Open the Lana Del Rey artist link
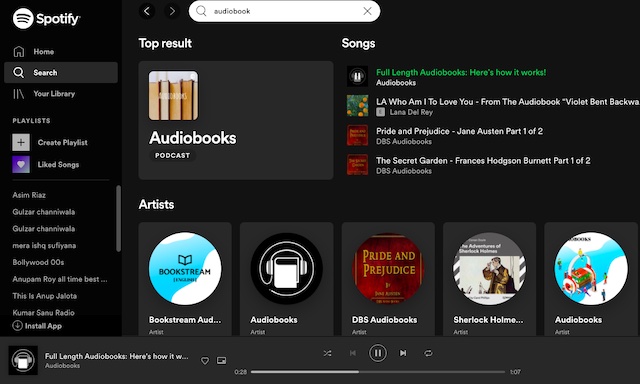 point(411,112)
